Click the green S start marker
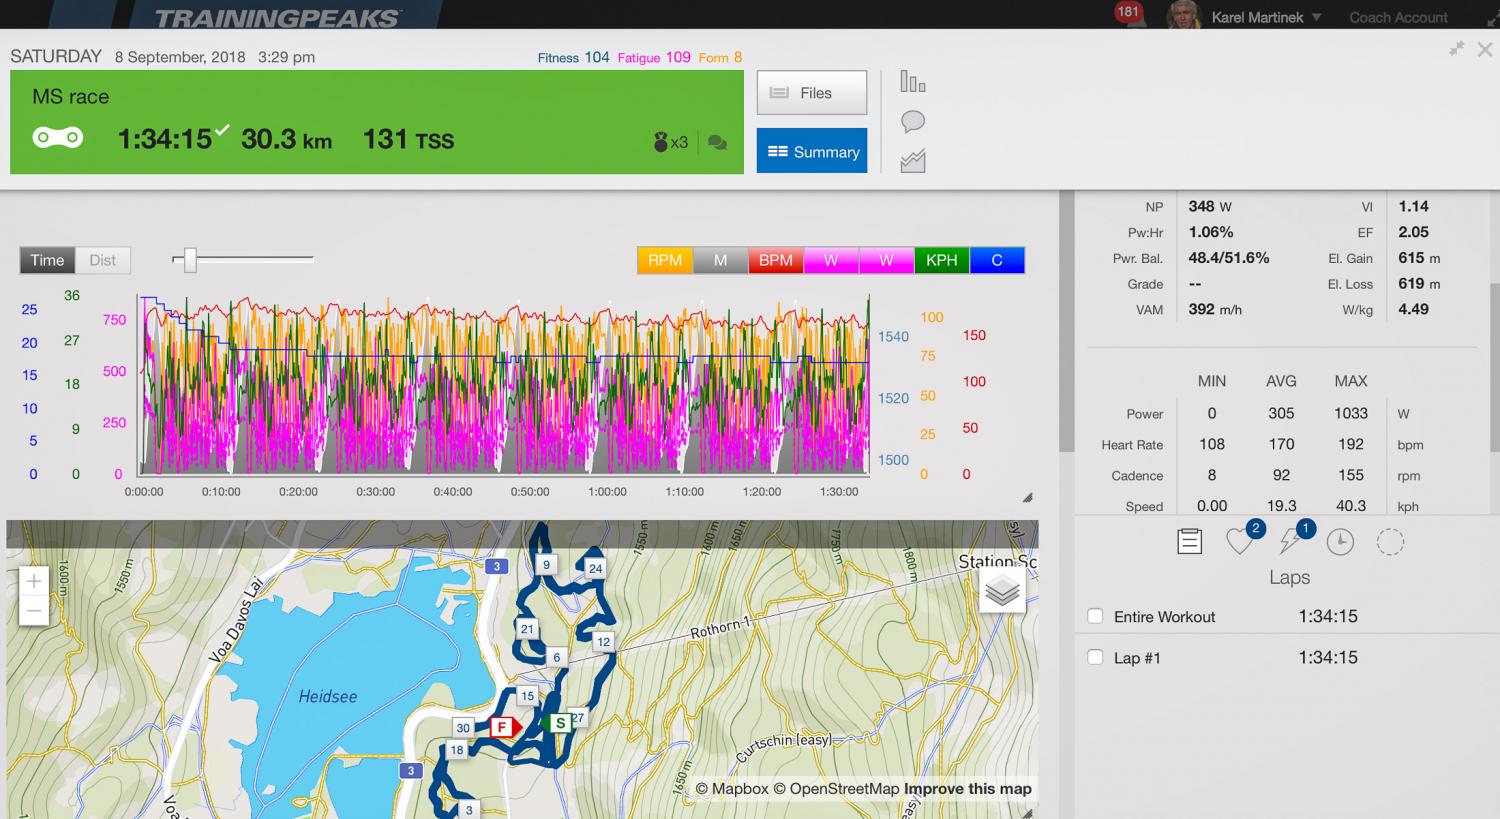Screen dimensions: 1500x819 coord(560,723)
